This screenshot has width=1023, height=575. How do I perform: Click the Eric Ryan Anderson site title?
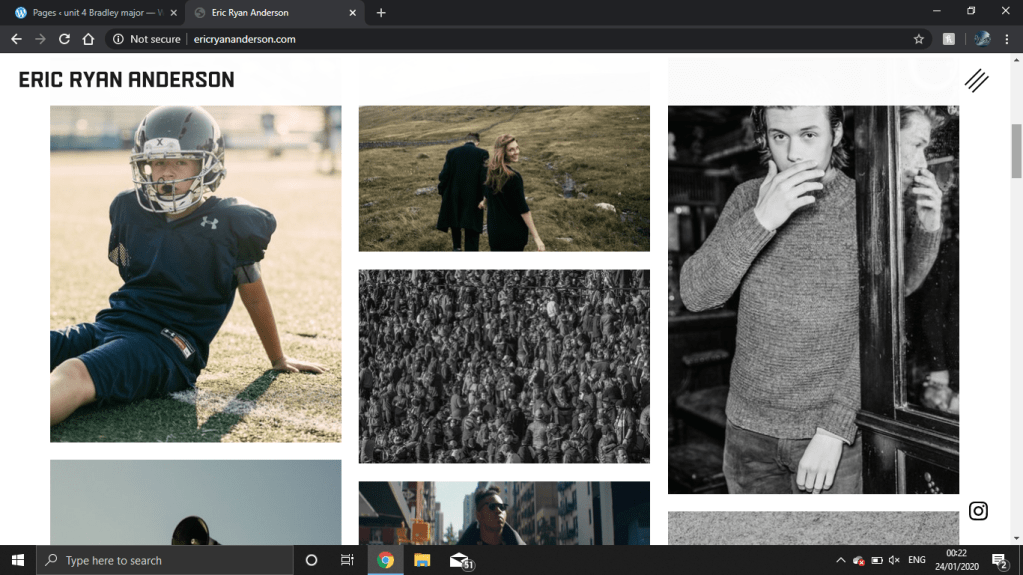(126, 80)
